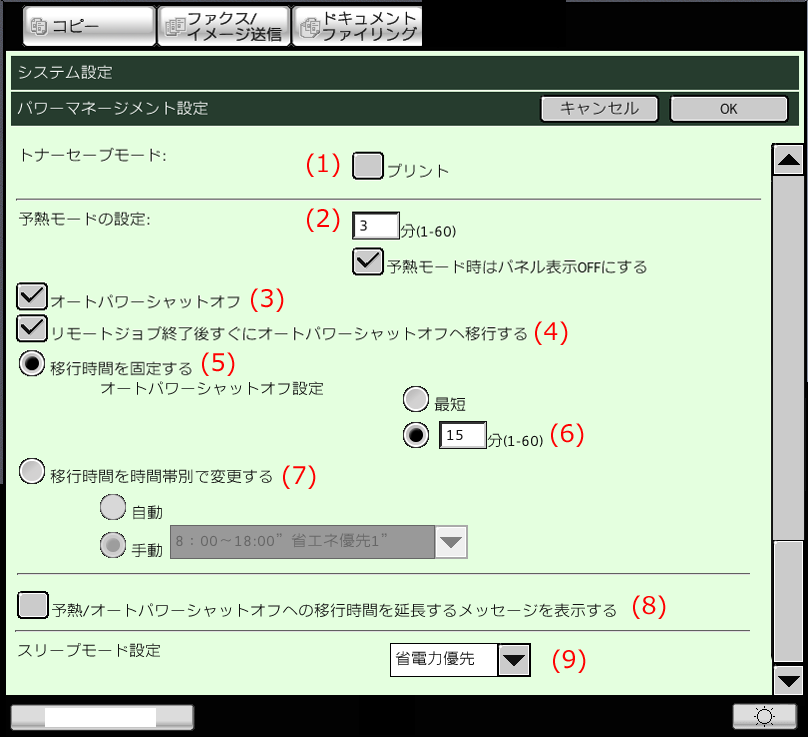This screenshot has width=808, height=737.
Task: Select the 最短 radio button
Action: (x=415, y=400)
